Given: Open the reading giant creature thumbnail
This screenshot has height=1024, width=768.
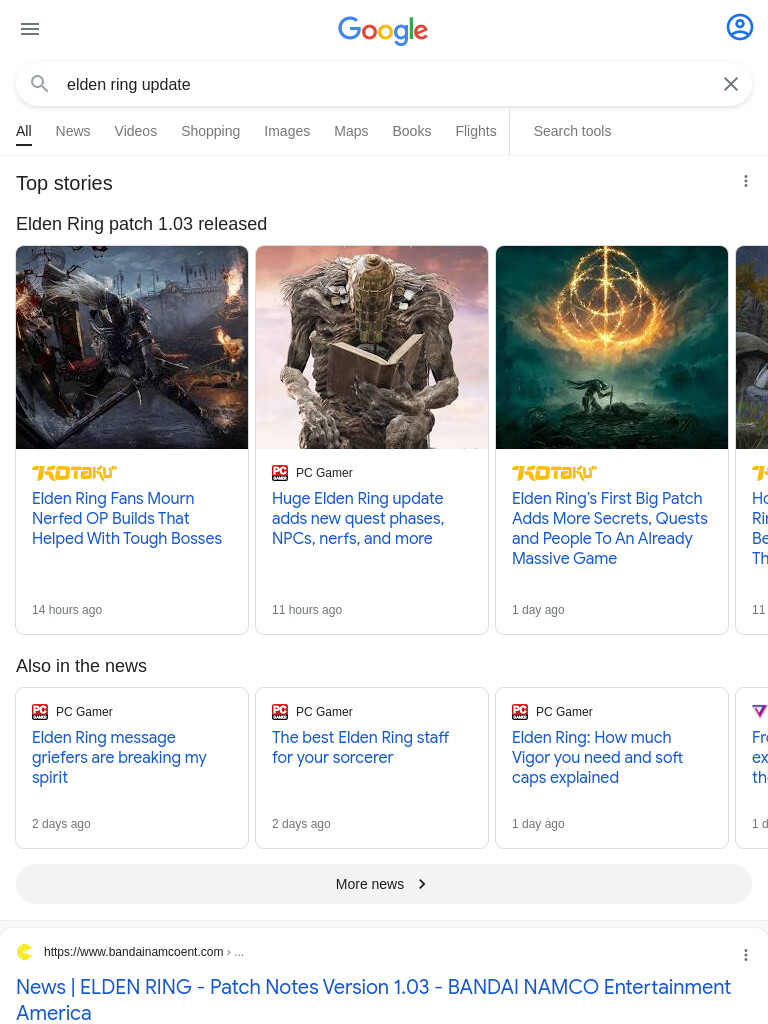Looking at the screenshot, I should point(372,347).
